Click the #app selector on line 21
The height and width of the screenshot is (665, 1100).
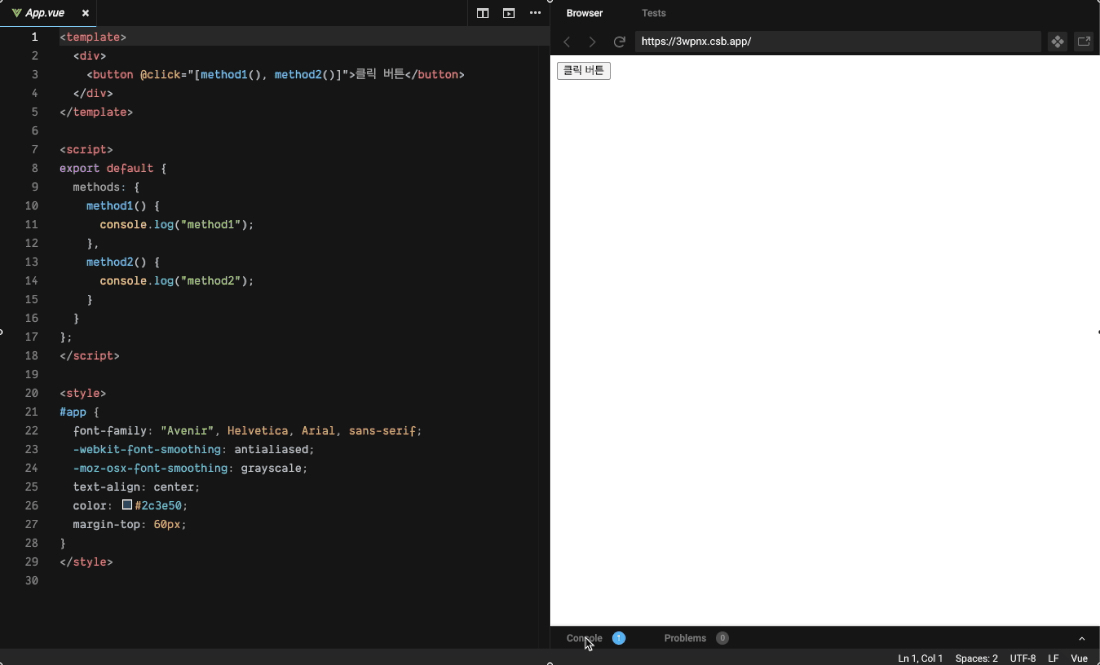pyautogui.click(x=73, y=412)
